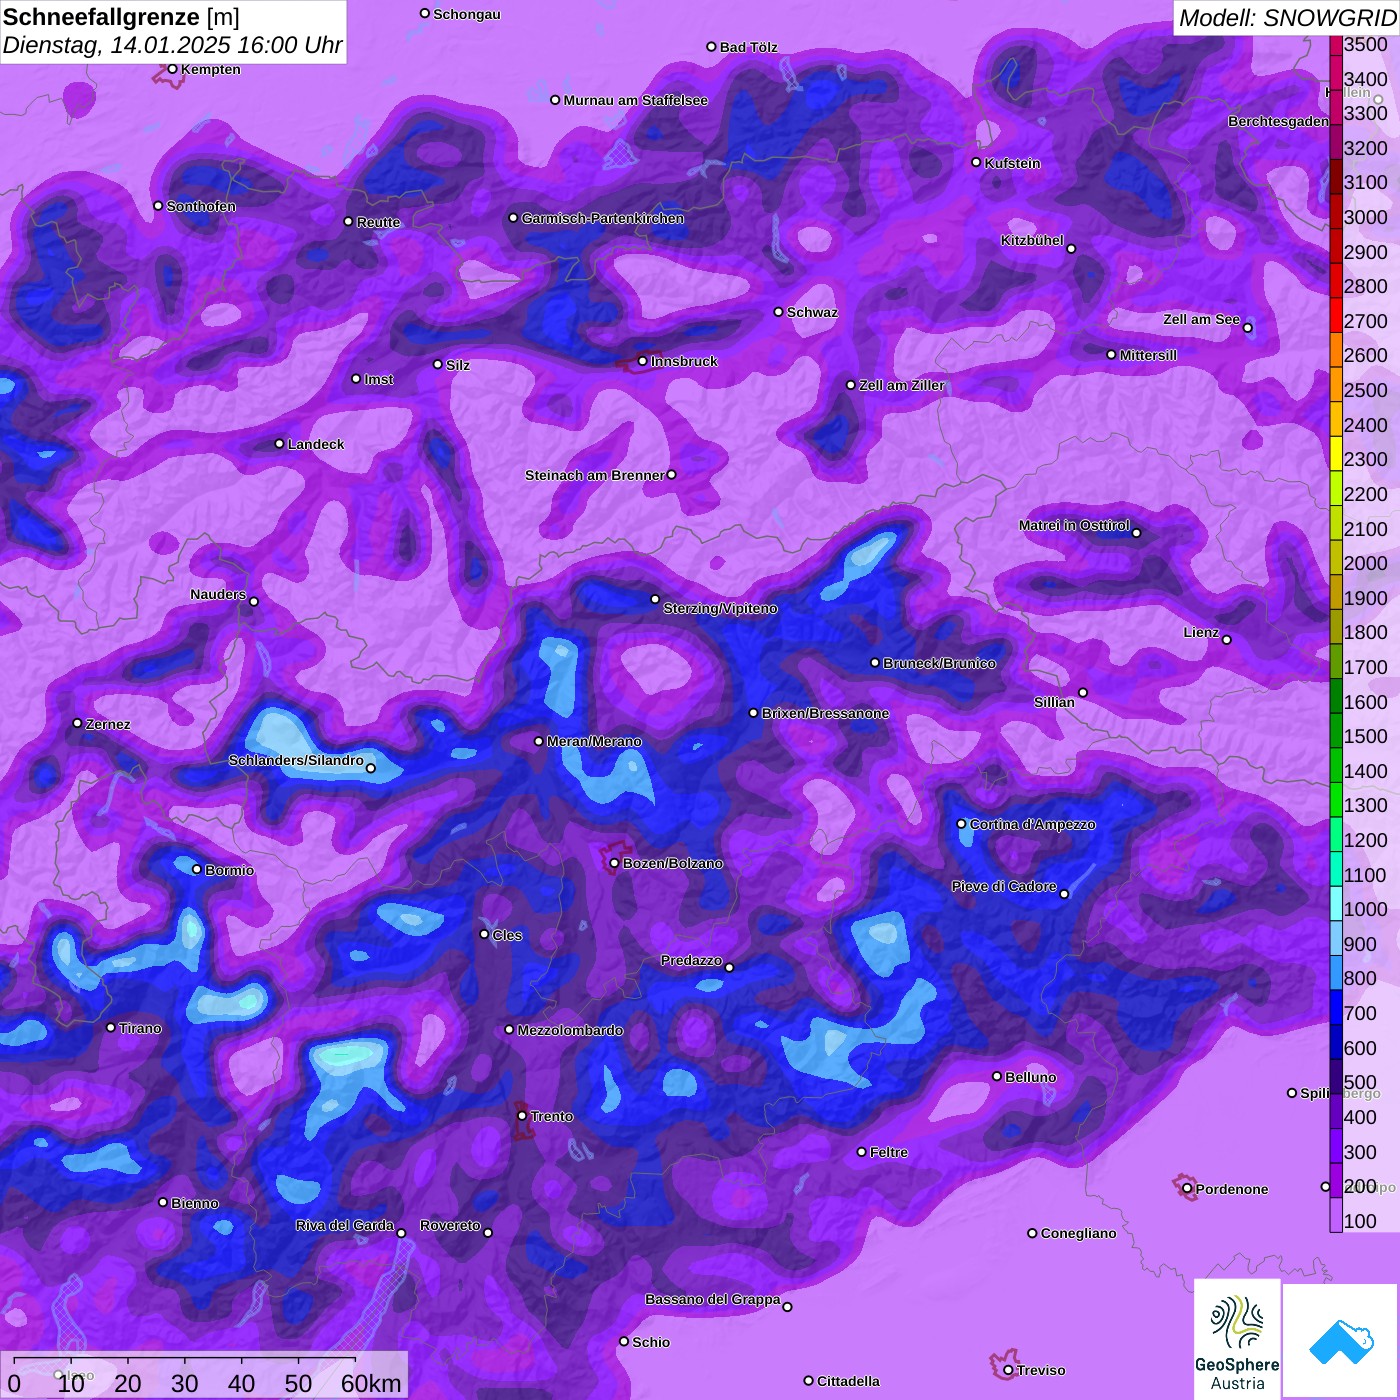Viewport: 1400px width, 1400px height.
Task: Click the blue roof-shaped logo icon
Action: click(1341, 1341)
